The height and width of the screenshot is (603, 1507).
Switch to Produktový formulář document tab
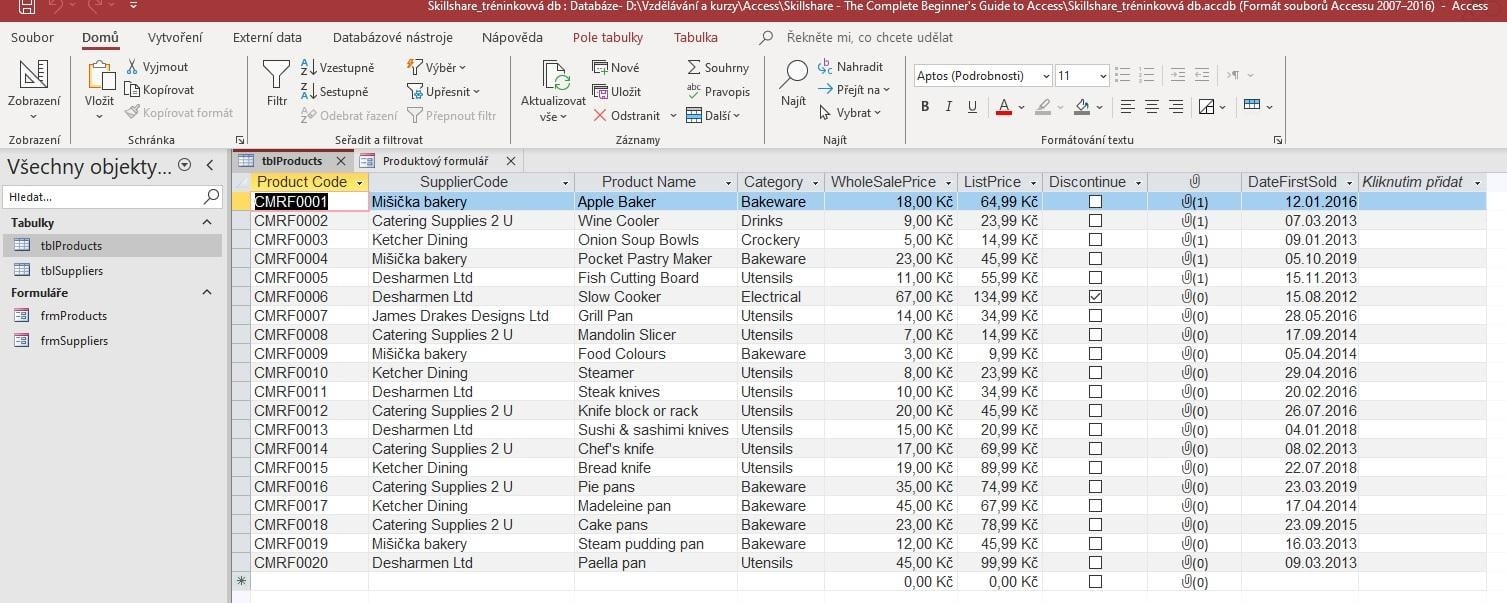pyautogui.click(x=437, y=160)
